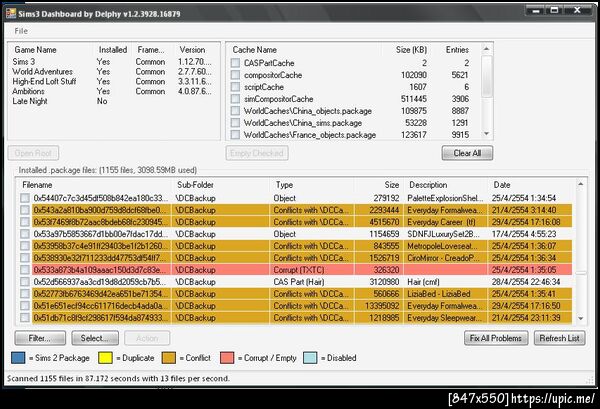This screenshot has width=600, height=409.
Task: Sort by Sub-Folder column header
Action: tap(222, 185)
